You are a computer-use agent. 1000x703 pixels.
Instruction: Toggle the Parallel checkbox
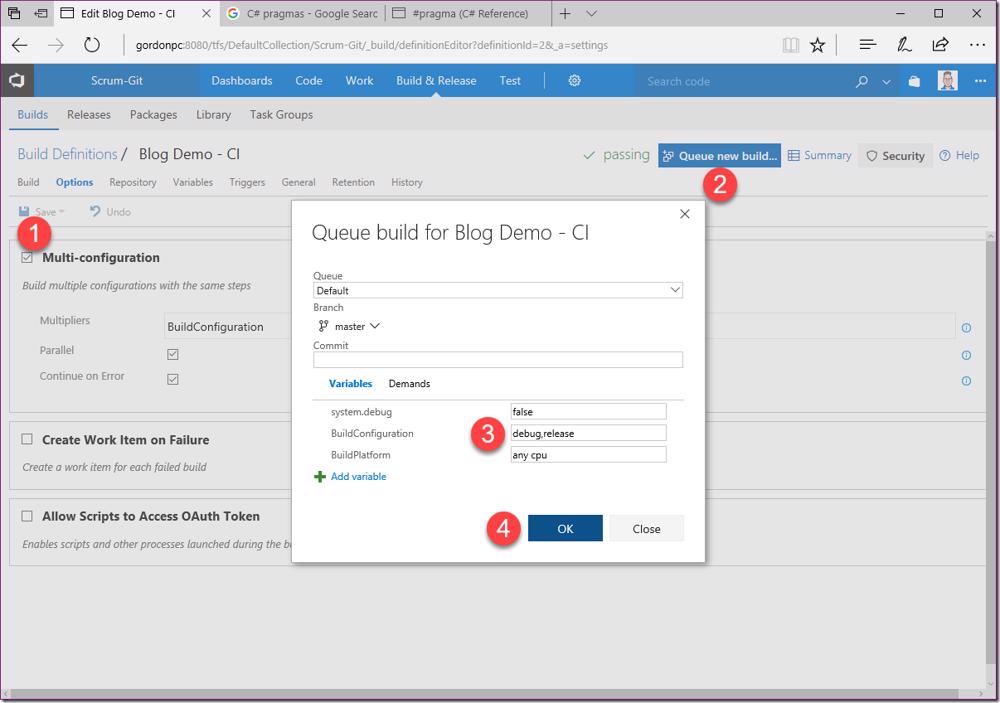172,354
